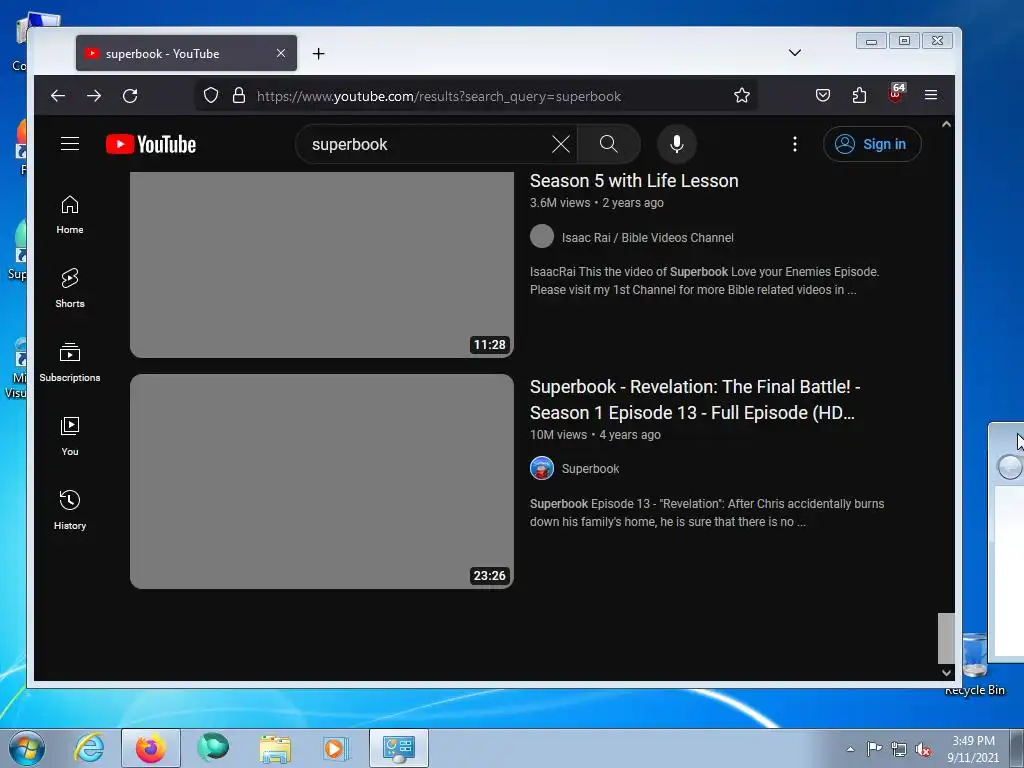Switch to the superbook - YouTube tab
The image size is (1024, 768).
coord(186,54)
